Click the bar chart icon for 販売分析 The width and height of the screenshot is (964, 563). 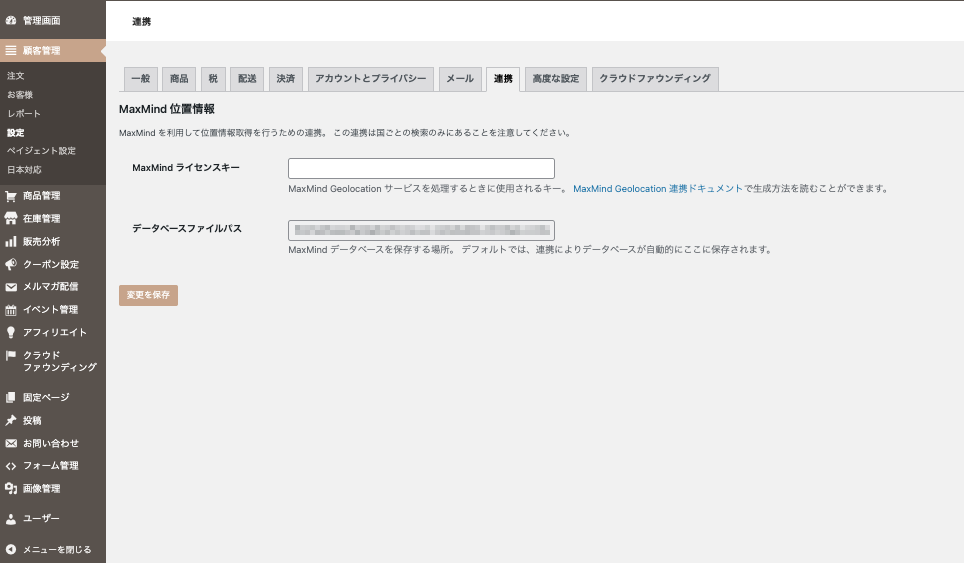pyautogui.click(x=11, y=242)
